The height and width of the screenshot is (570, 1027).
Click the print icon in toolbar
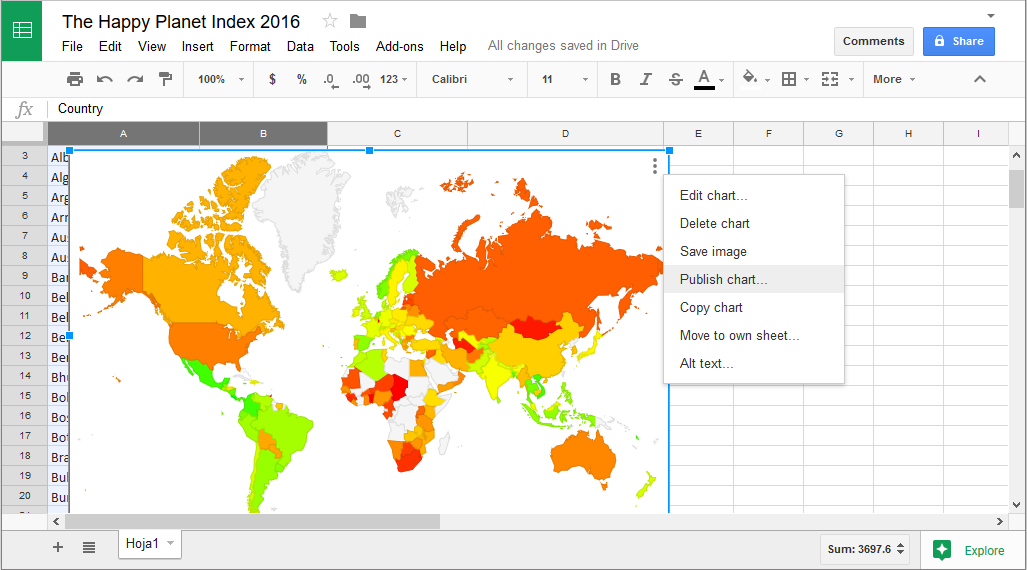pyautogui.click(x=75, y=79)
